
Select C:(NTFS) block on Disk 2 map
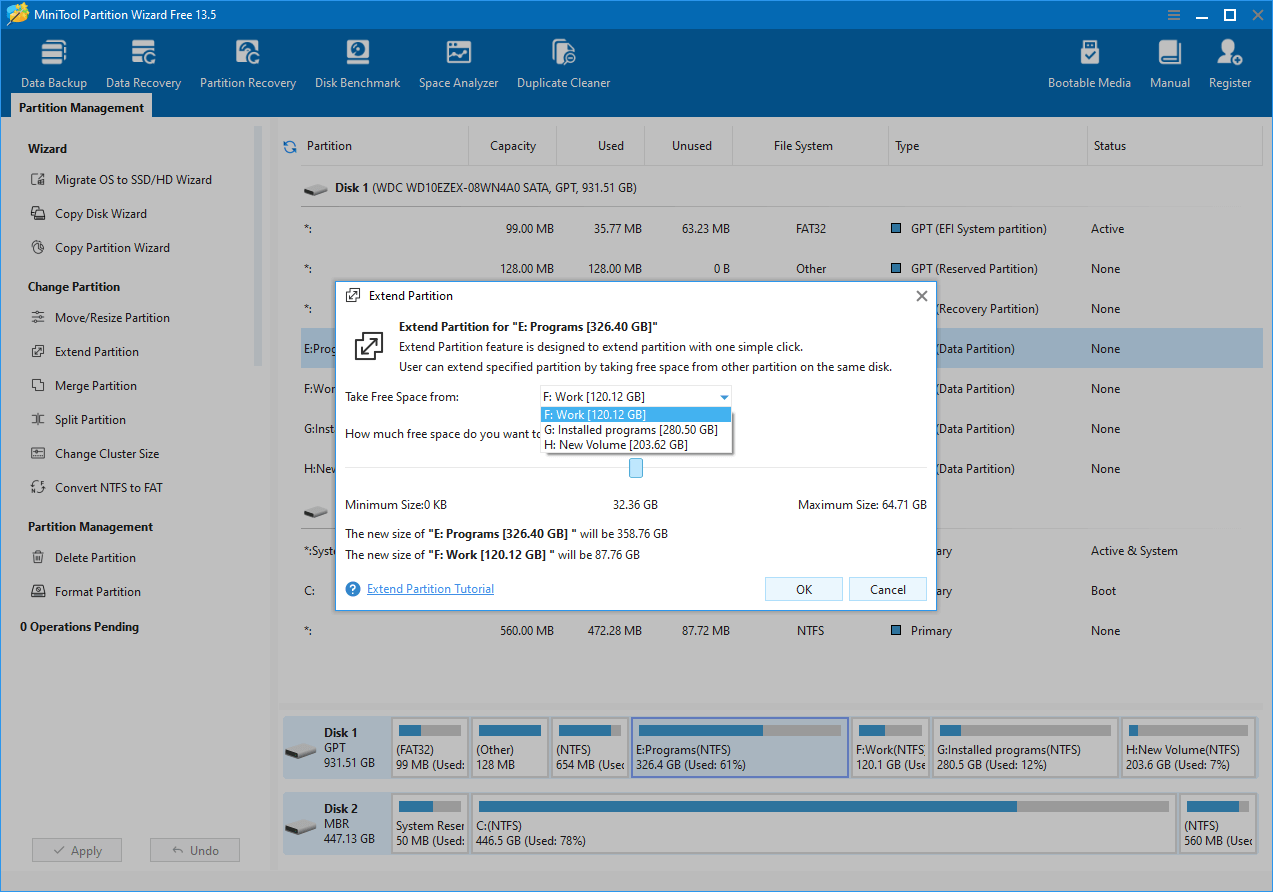823,823
